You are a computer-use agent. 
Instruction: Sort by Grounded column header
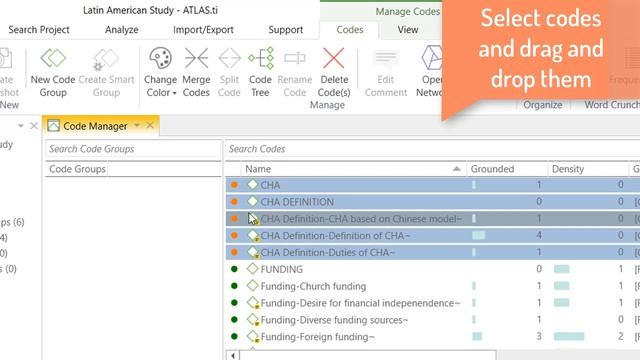coord(507,169)
